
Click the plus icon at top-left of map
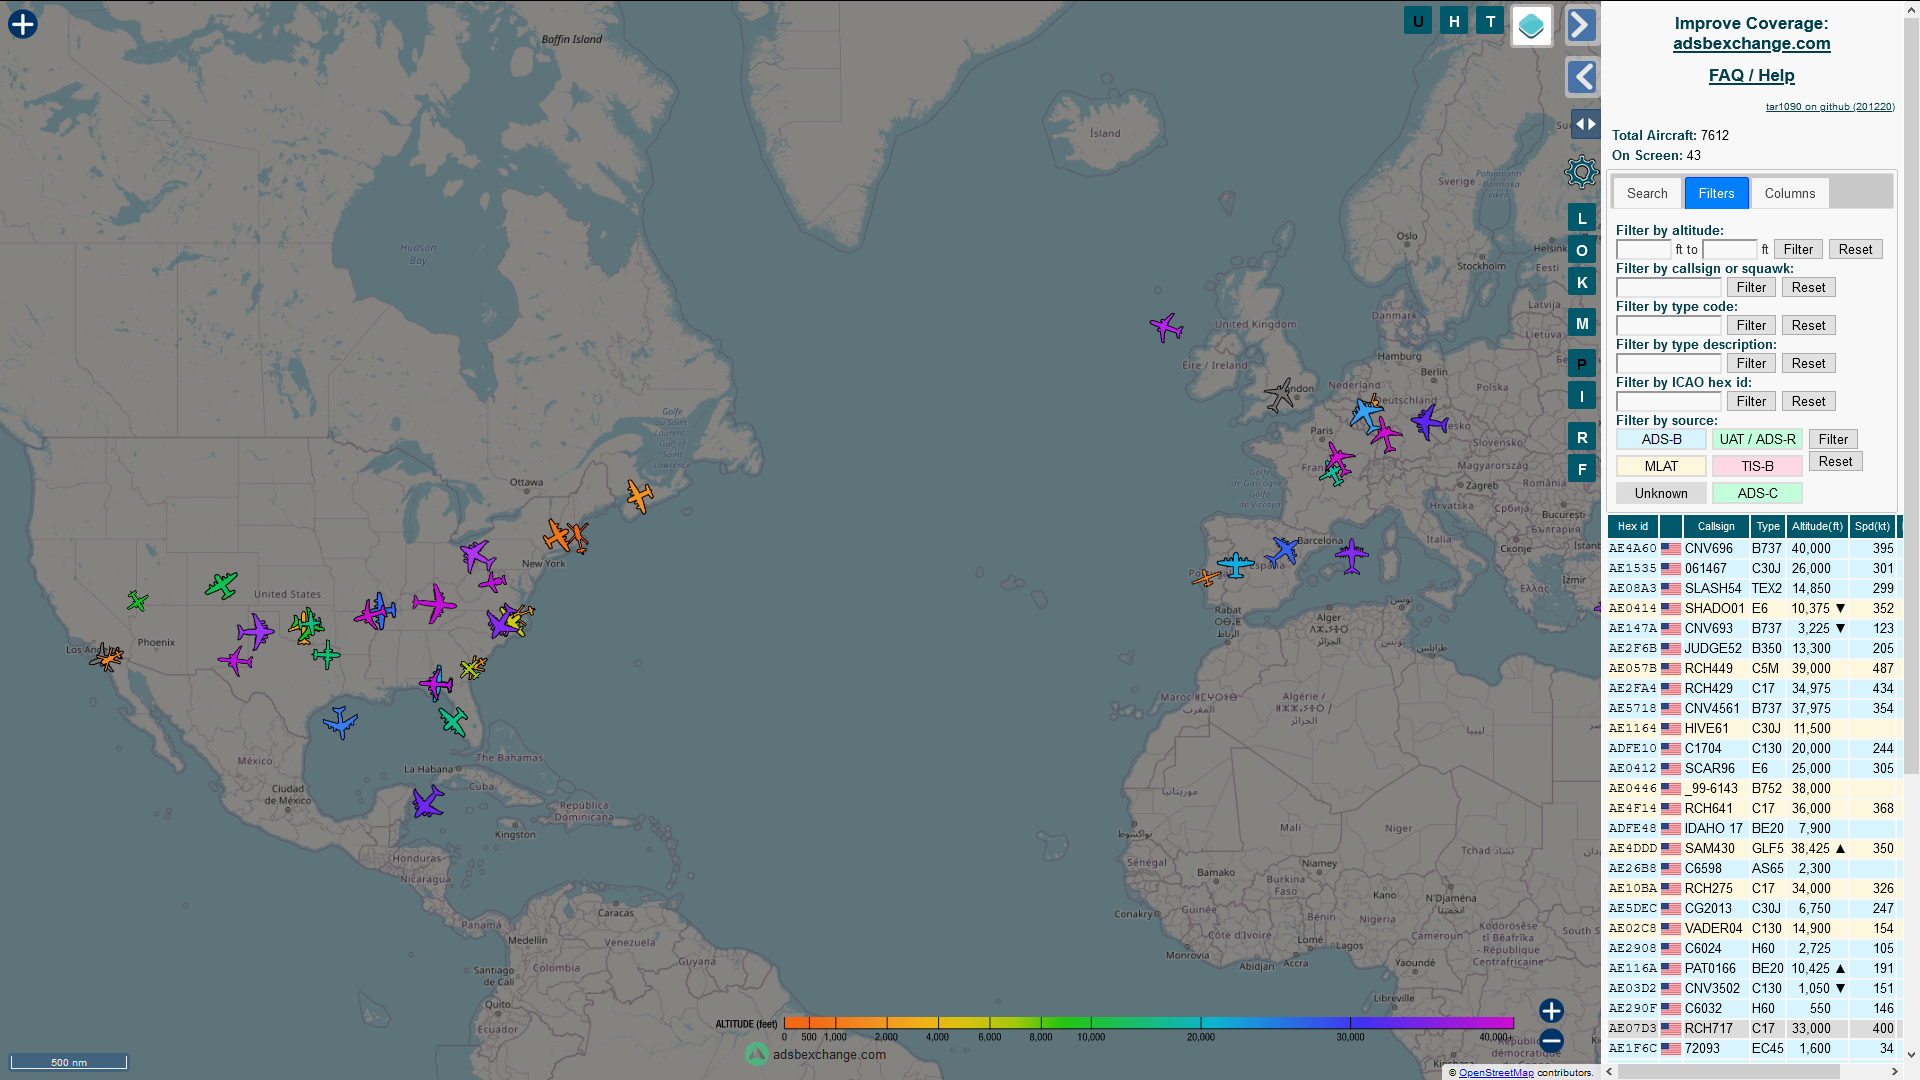23,24
